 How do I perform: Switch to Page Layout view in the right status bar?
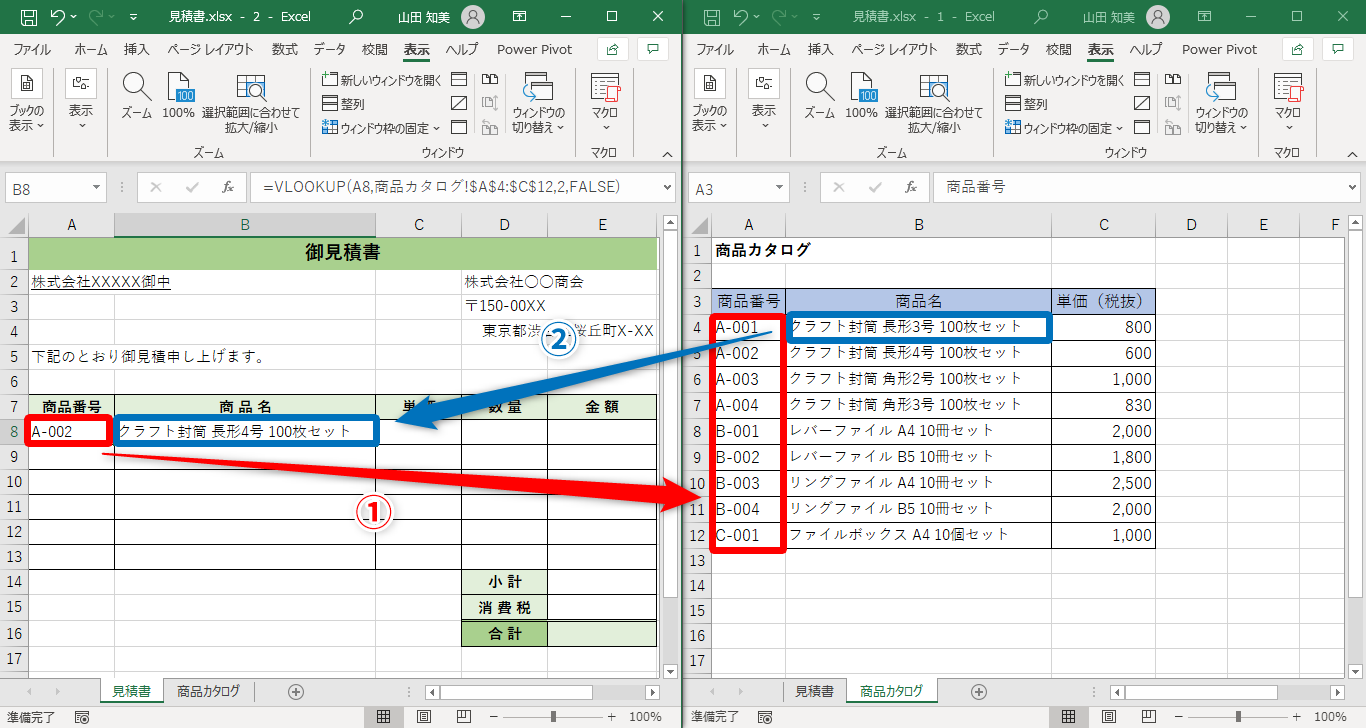1108,717
